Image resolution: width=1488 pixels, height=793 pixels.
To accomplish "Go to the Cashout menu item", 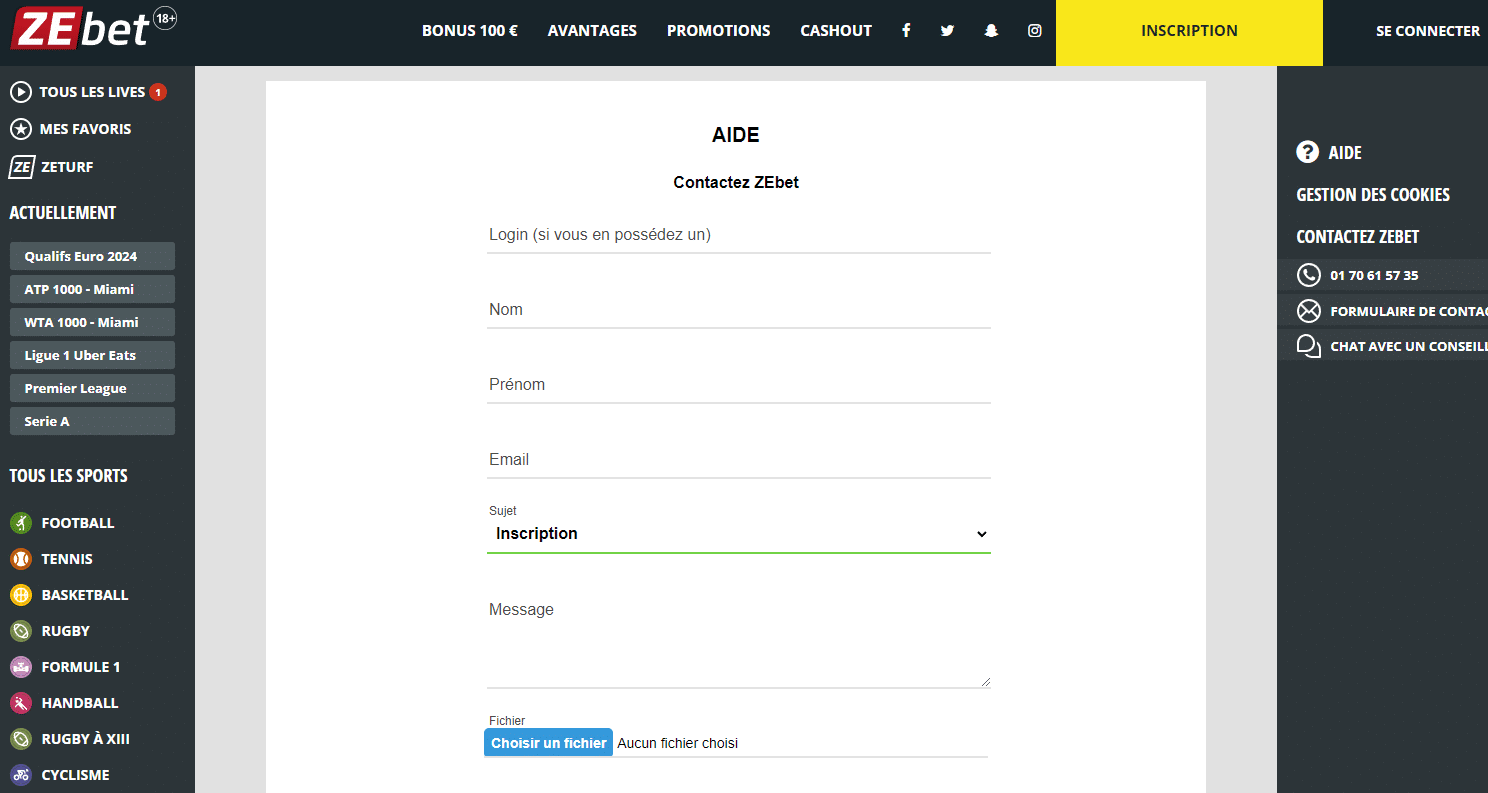I will 836,31.
